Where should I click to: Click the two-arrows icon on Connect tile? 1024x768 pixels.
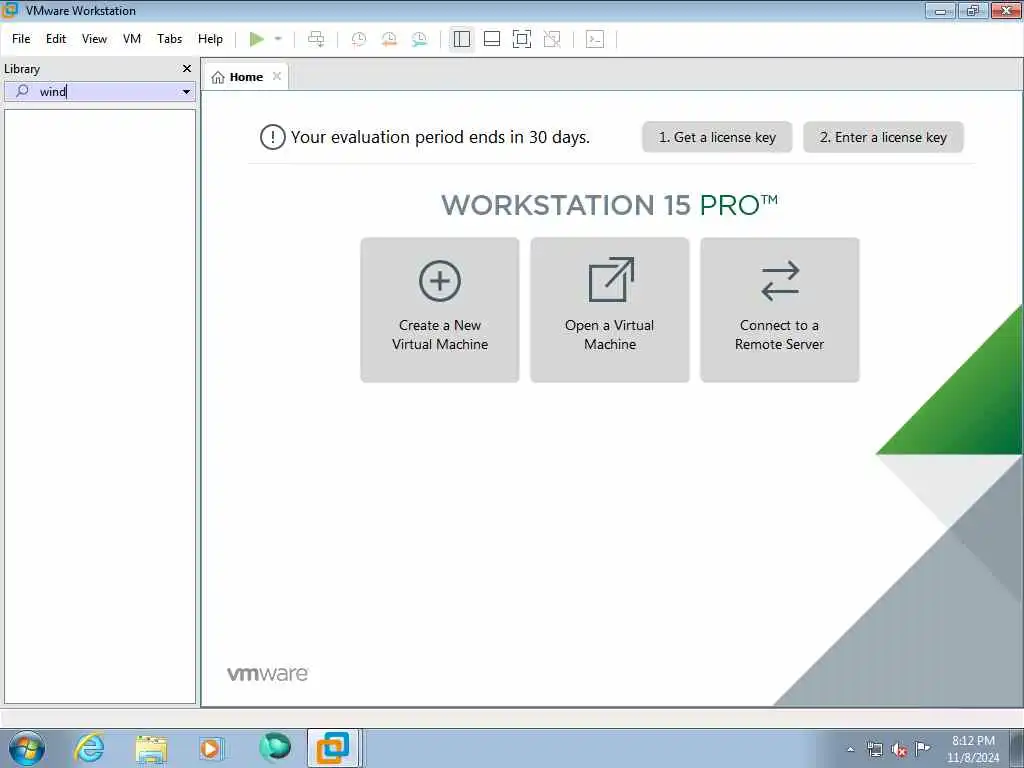(780, 281)
